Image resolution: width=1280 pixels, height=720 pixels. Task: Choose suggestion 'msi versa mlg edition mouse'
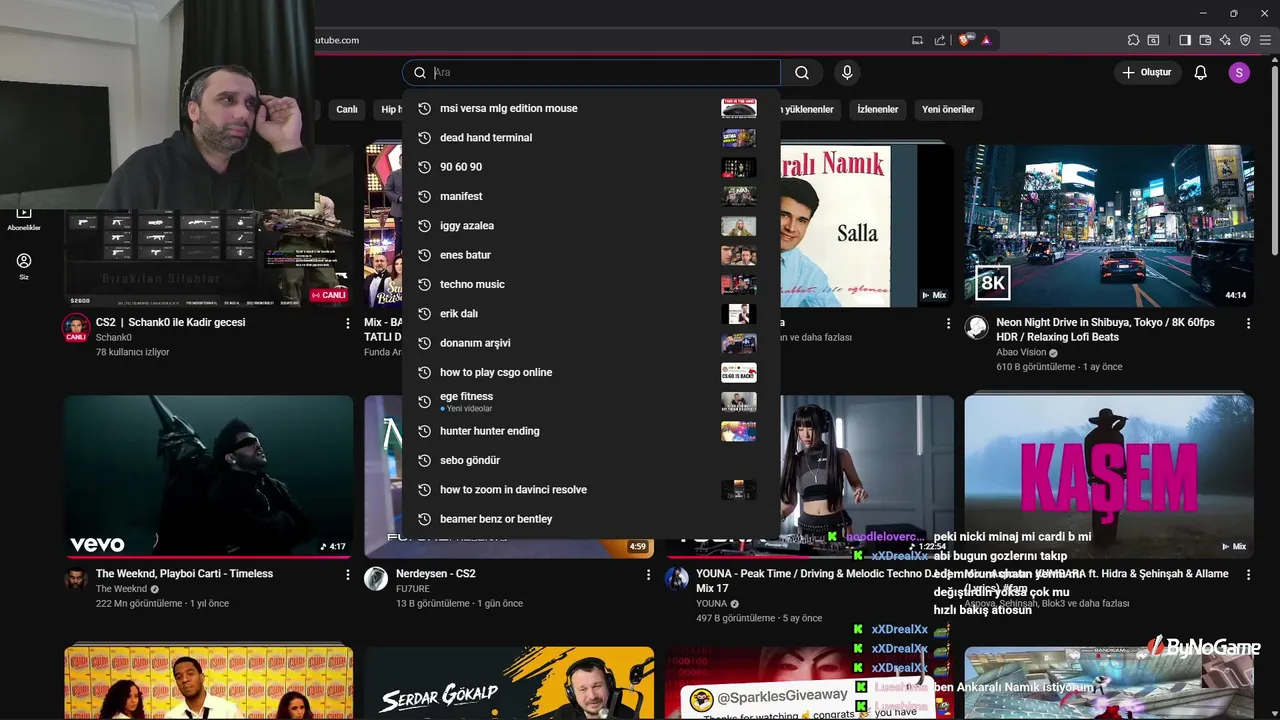tap(591, 108)
